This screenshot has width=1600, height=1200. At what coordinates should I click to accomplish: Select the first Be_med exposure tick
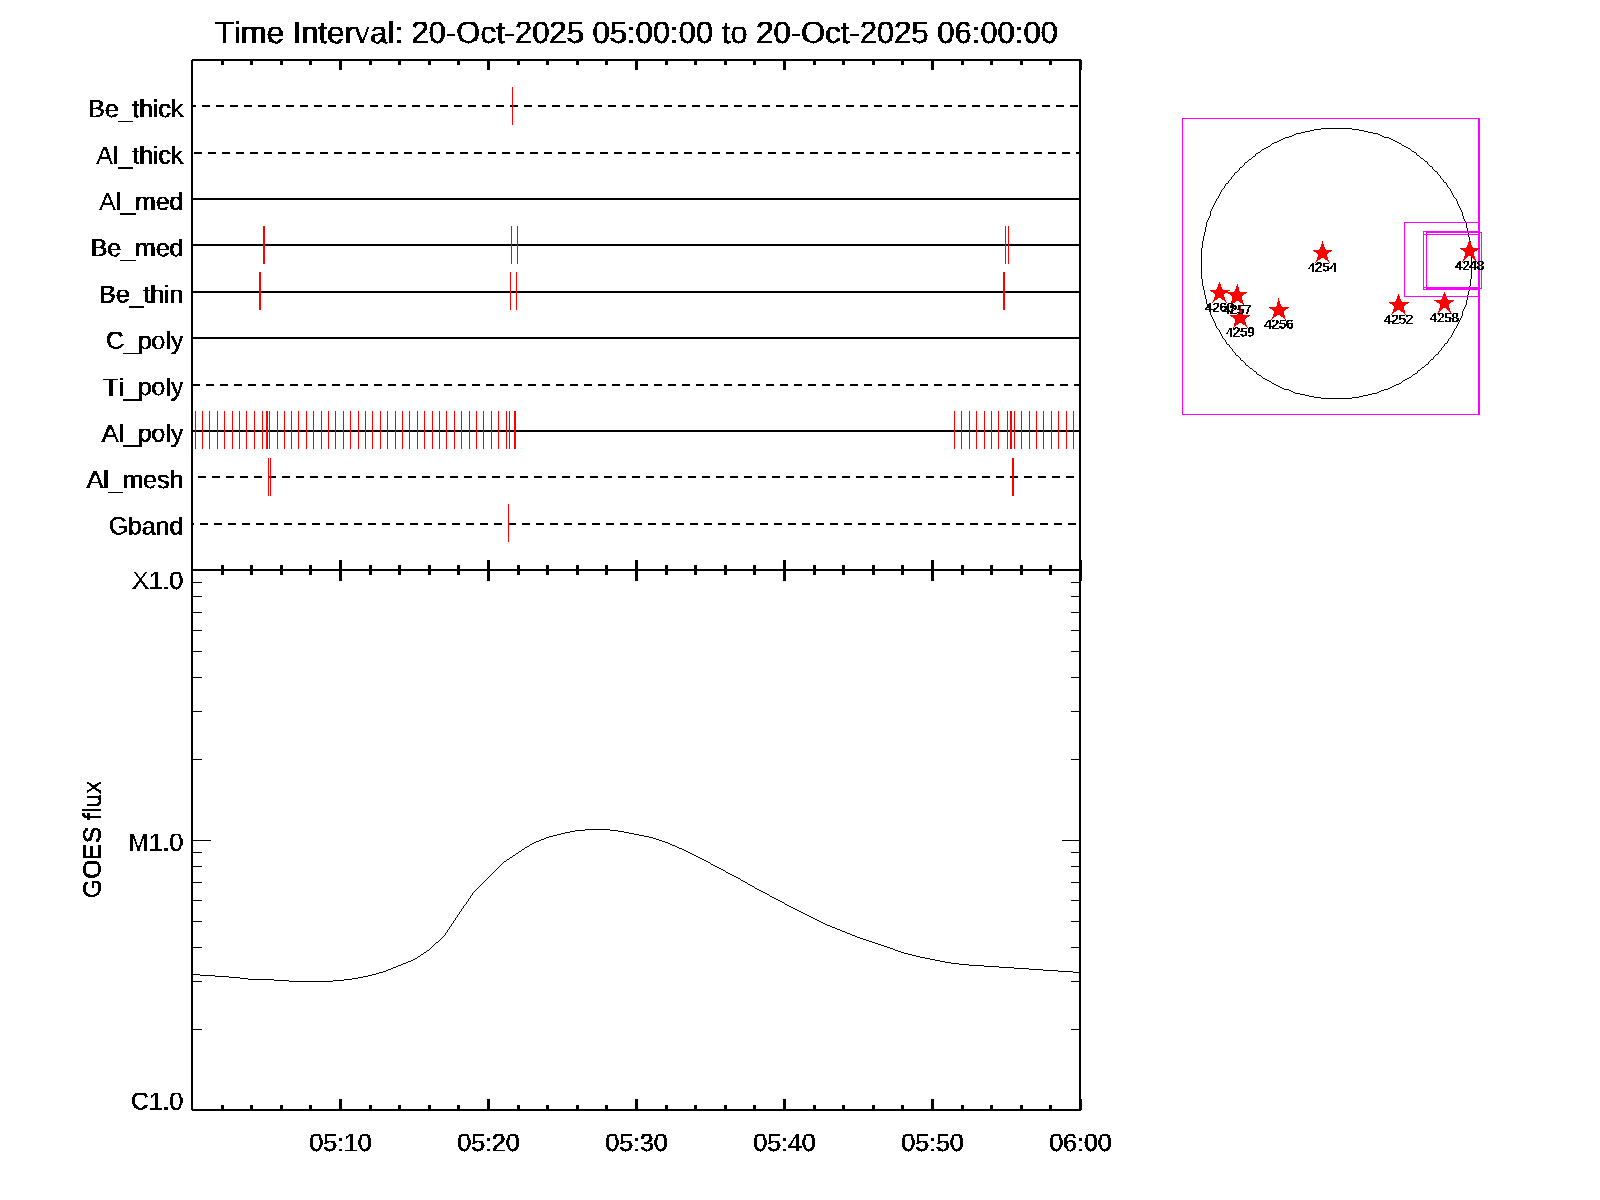(x=264, y=245)
